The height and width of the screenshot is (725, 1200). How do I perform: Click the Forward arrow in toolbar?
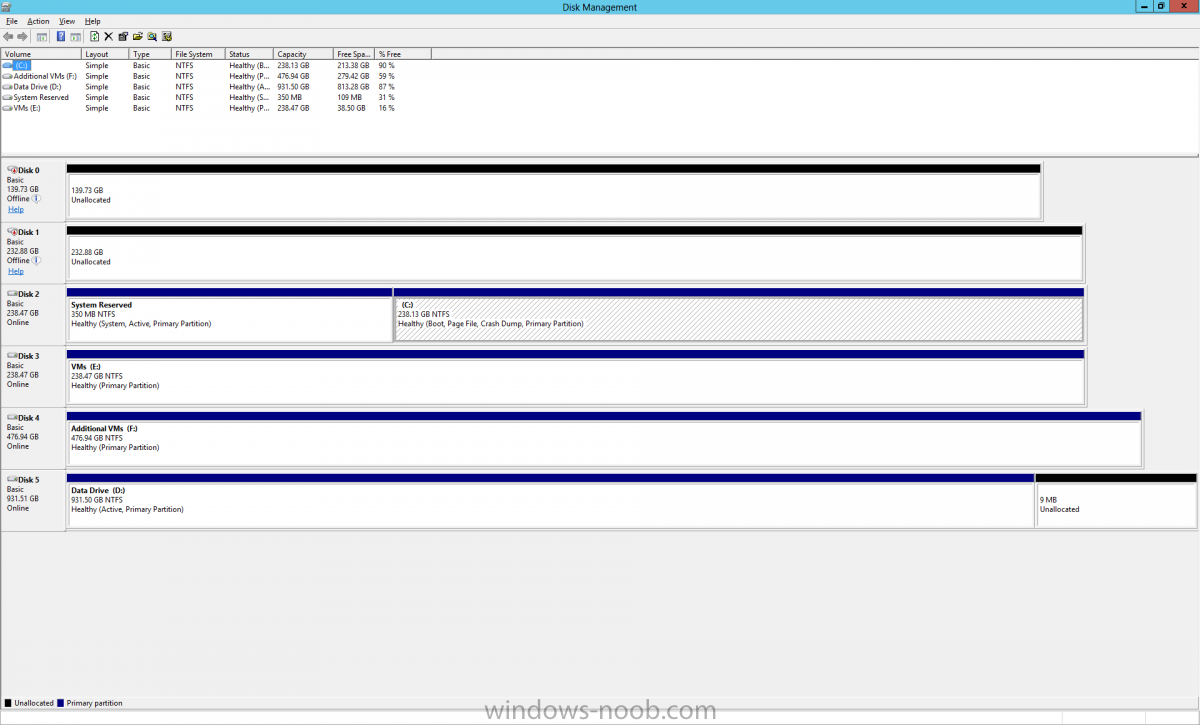tap(22, 37)
